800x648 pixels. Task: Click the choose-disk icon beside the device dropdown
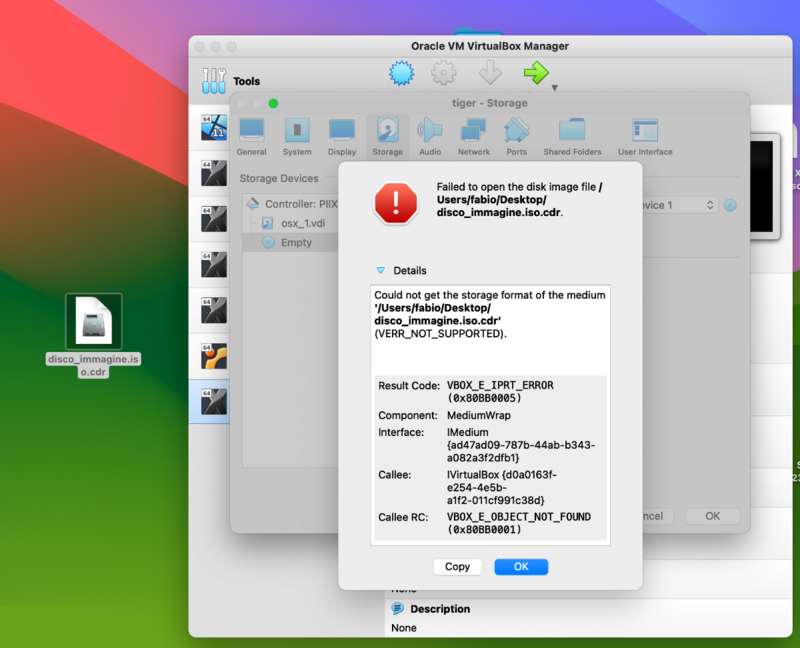731,205
